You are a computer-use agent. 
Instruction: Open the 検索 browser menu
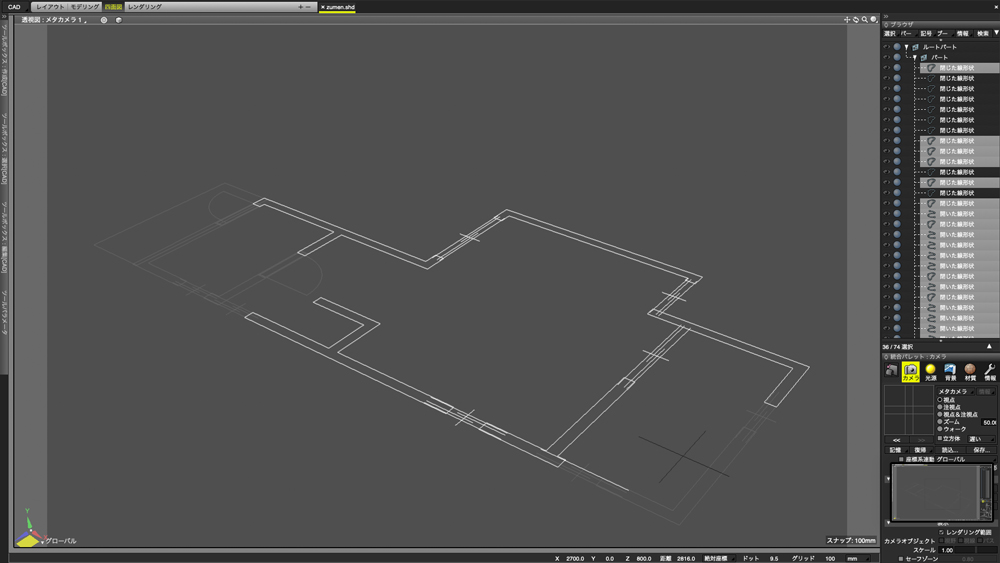[x=983, y=33]
